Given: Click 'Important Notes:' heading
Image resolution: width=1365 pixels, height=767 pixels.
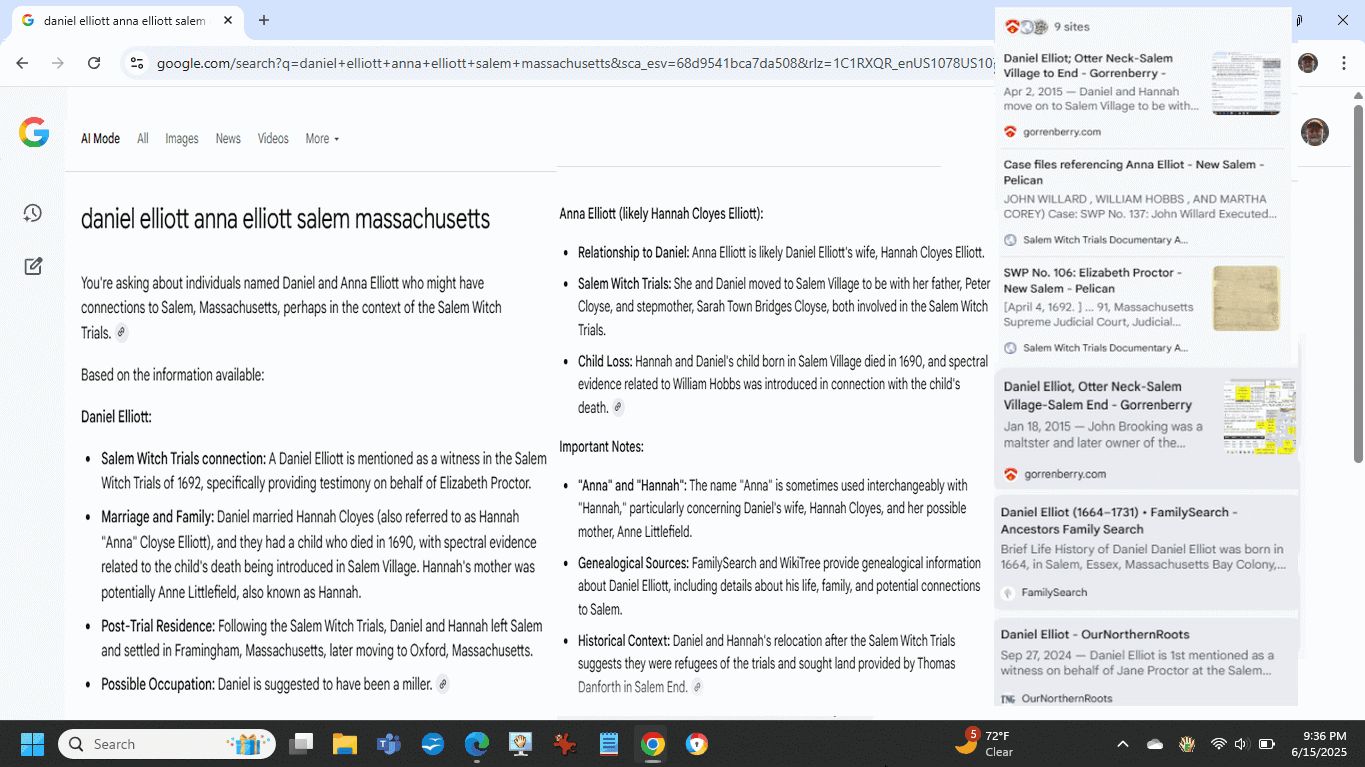Looking at the screenshot, I should tap(601, 447).
